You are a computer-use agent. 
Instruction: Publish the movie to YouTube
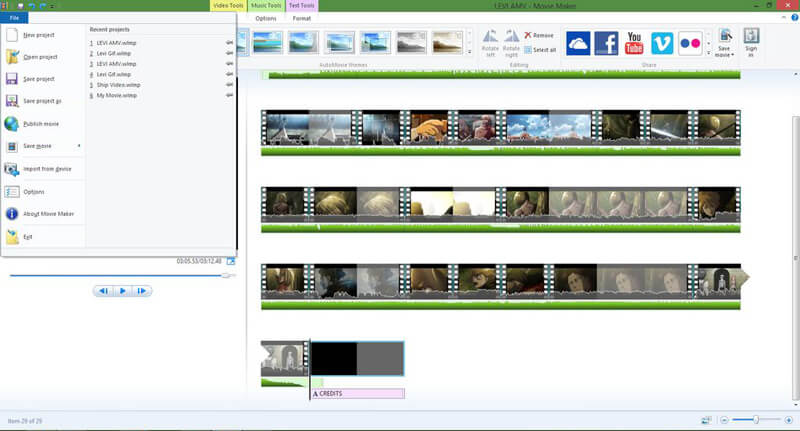(634, 43)
